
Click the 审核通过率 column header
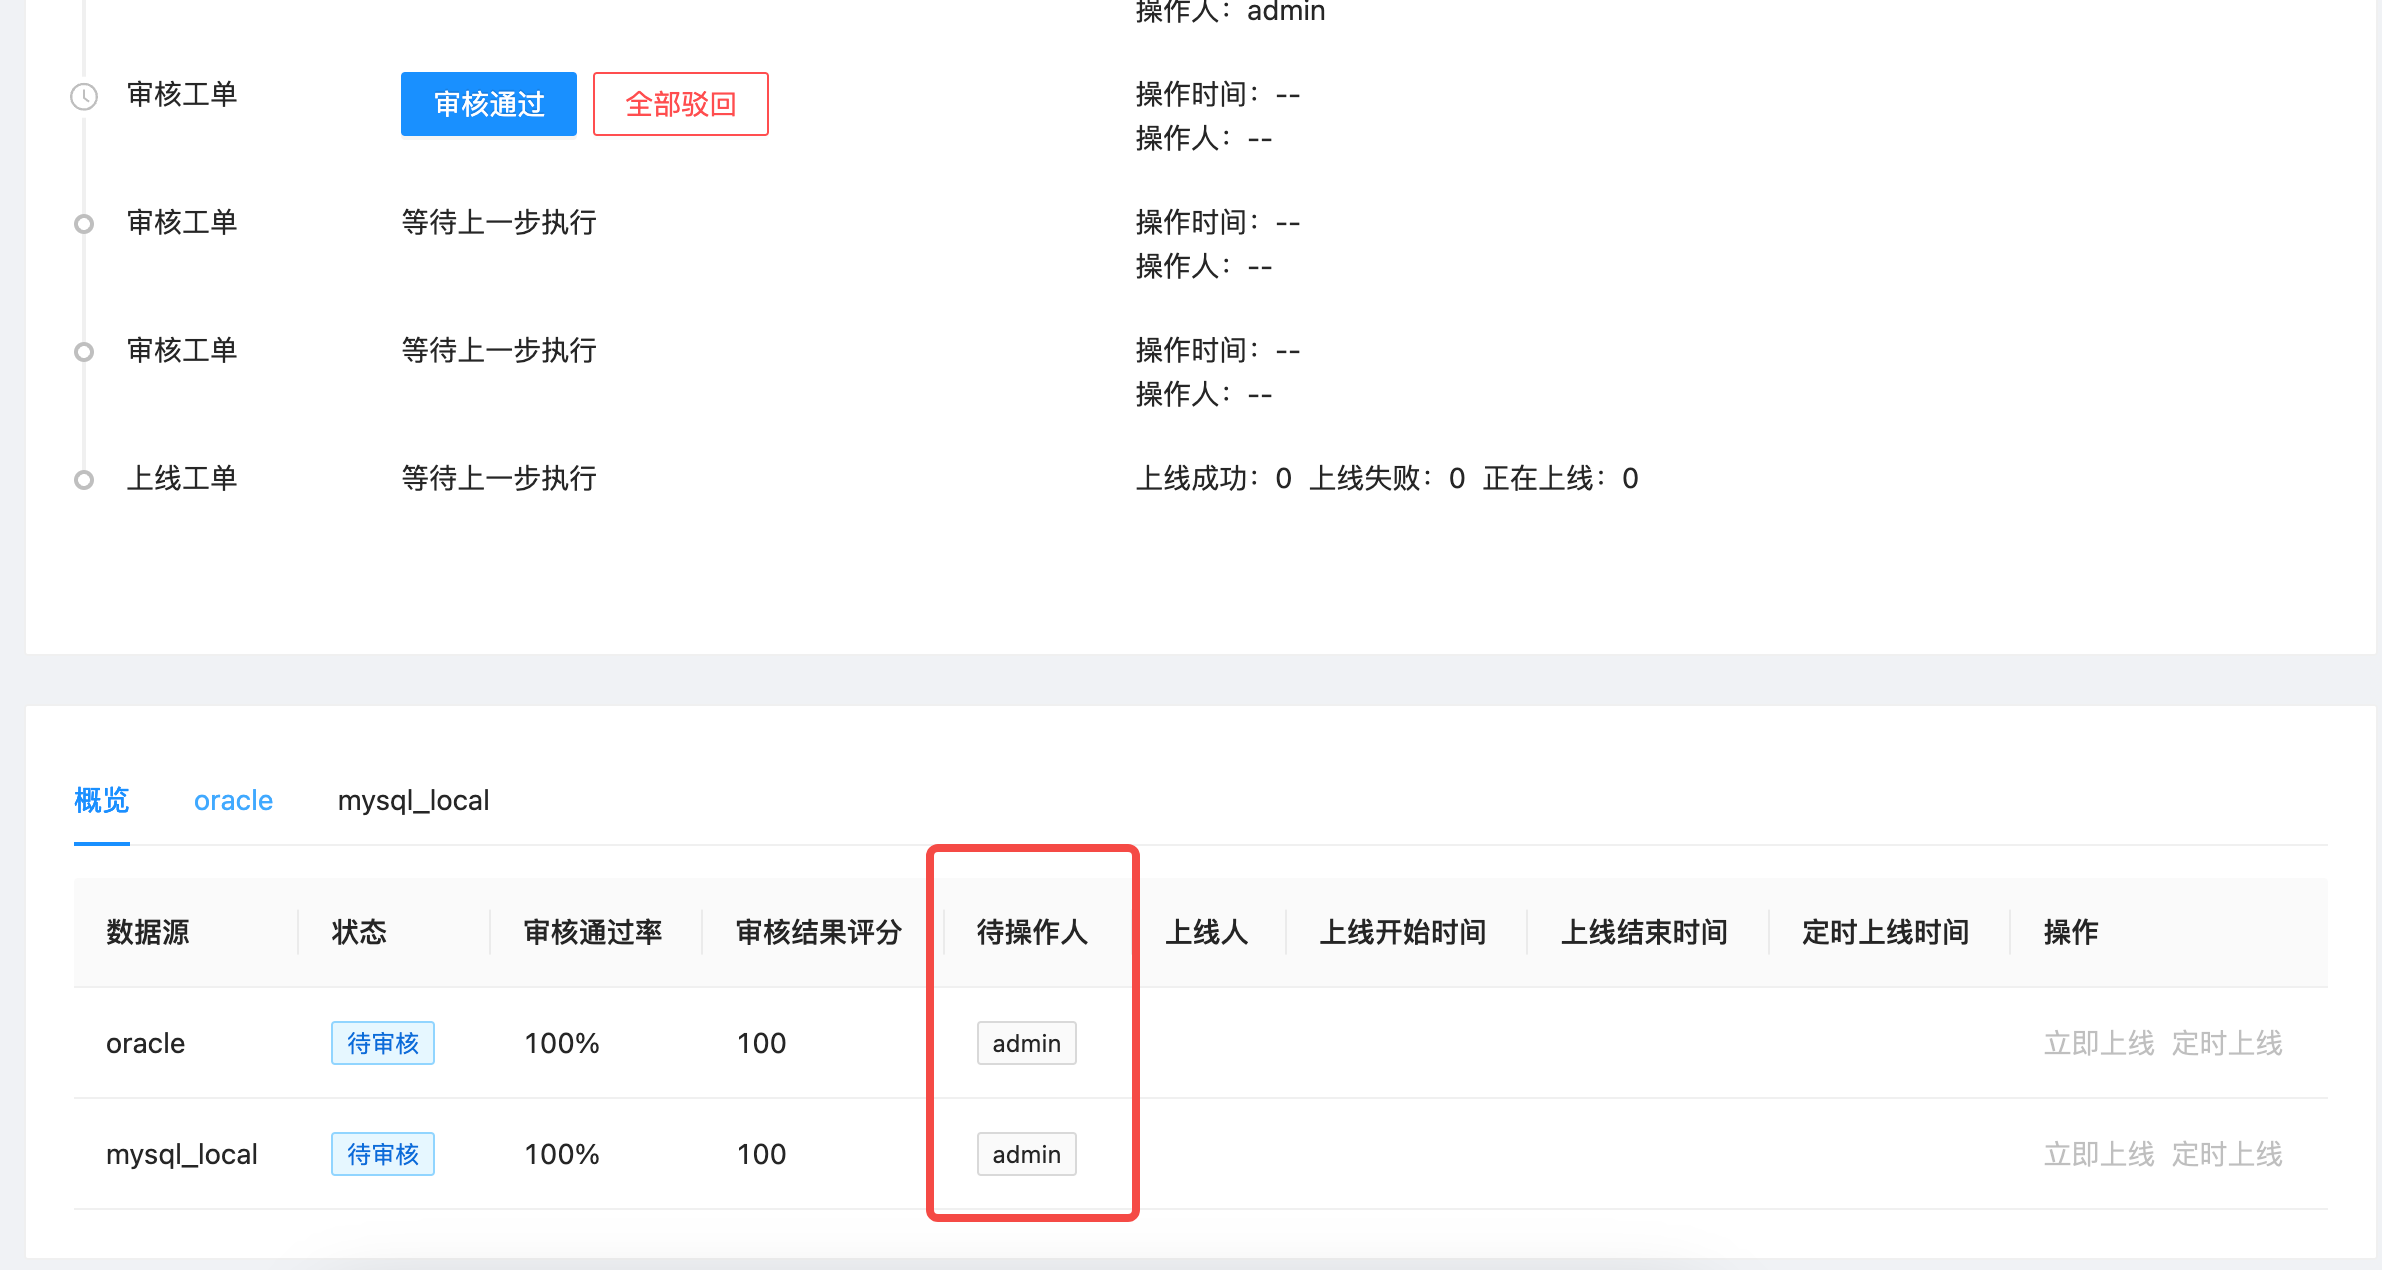click(593, 932)
